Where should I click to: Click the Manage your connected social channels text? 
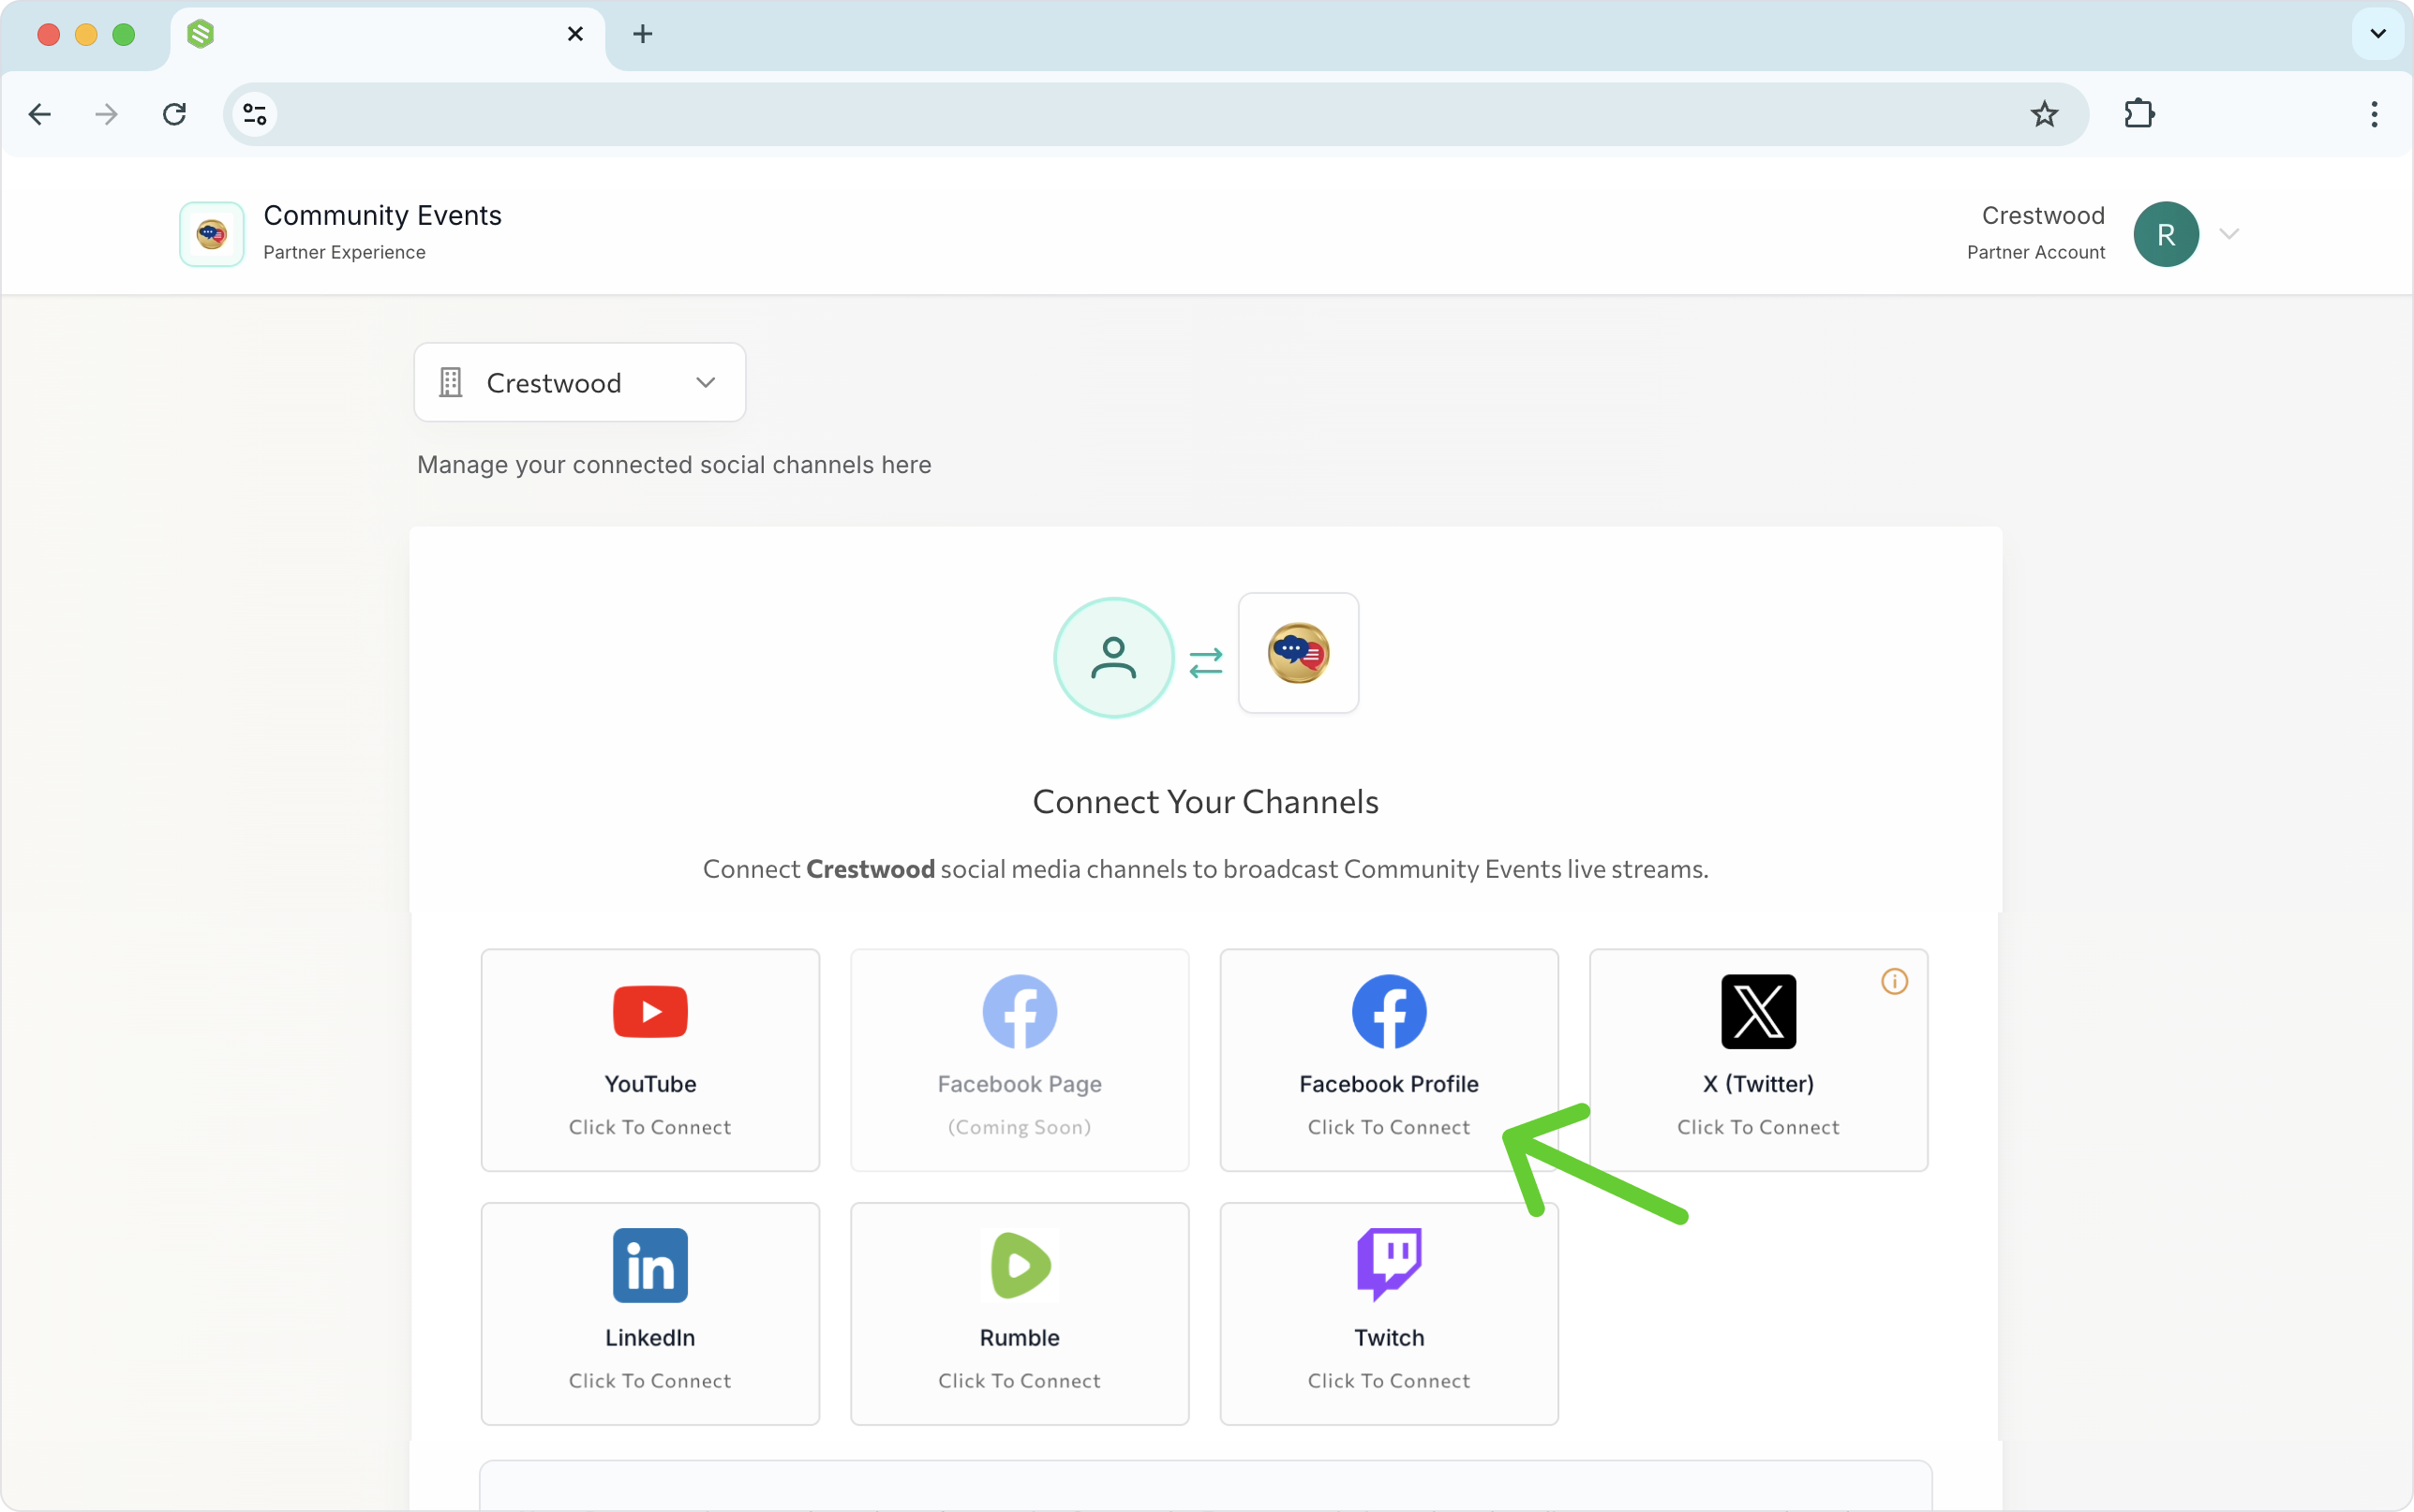674,465
